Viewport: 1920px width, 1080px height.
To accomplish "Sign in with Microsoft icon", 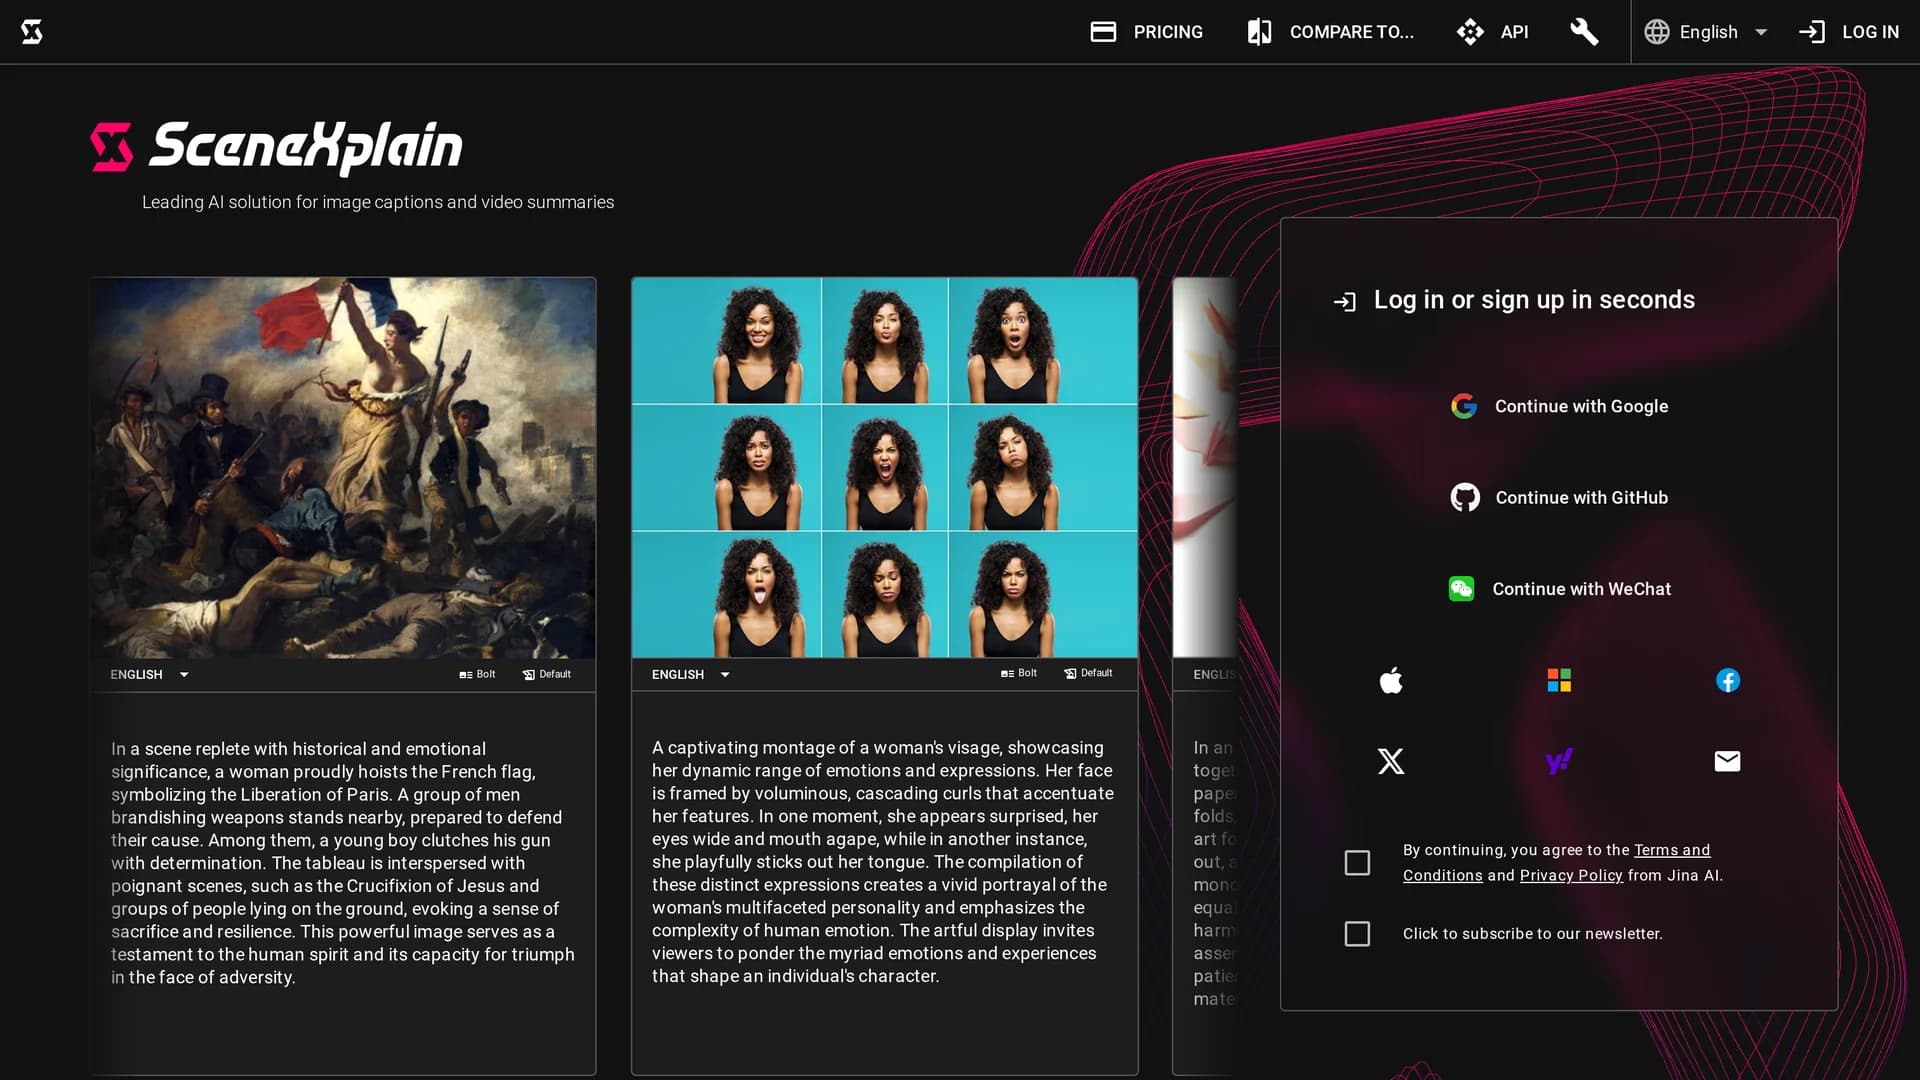I will point(1559,681).
